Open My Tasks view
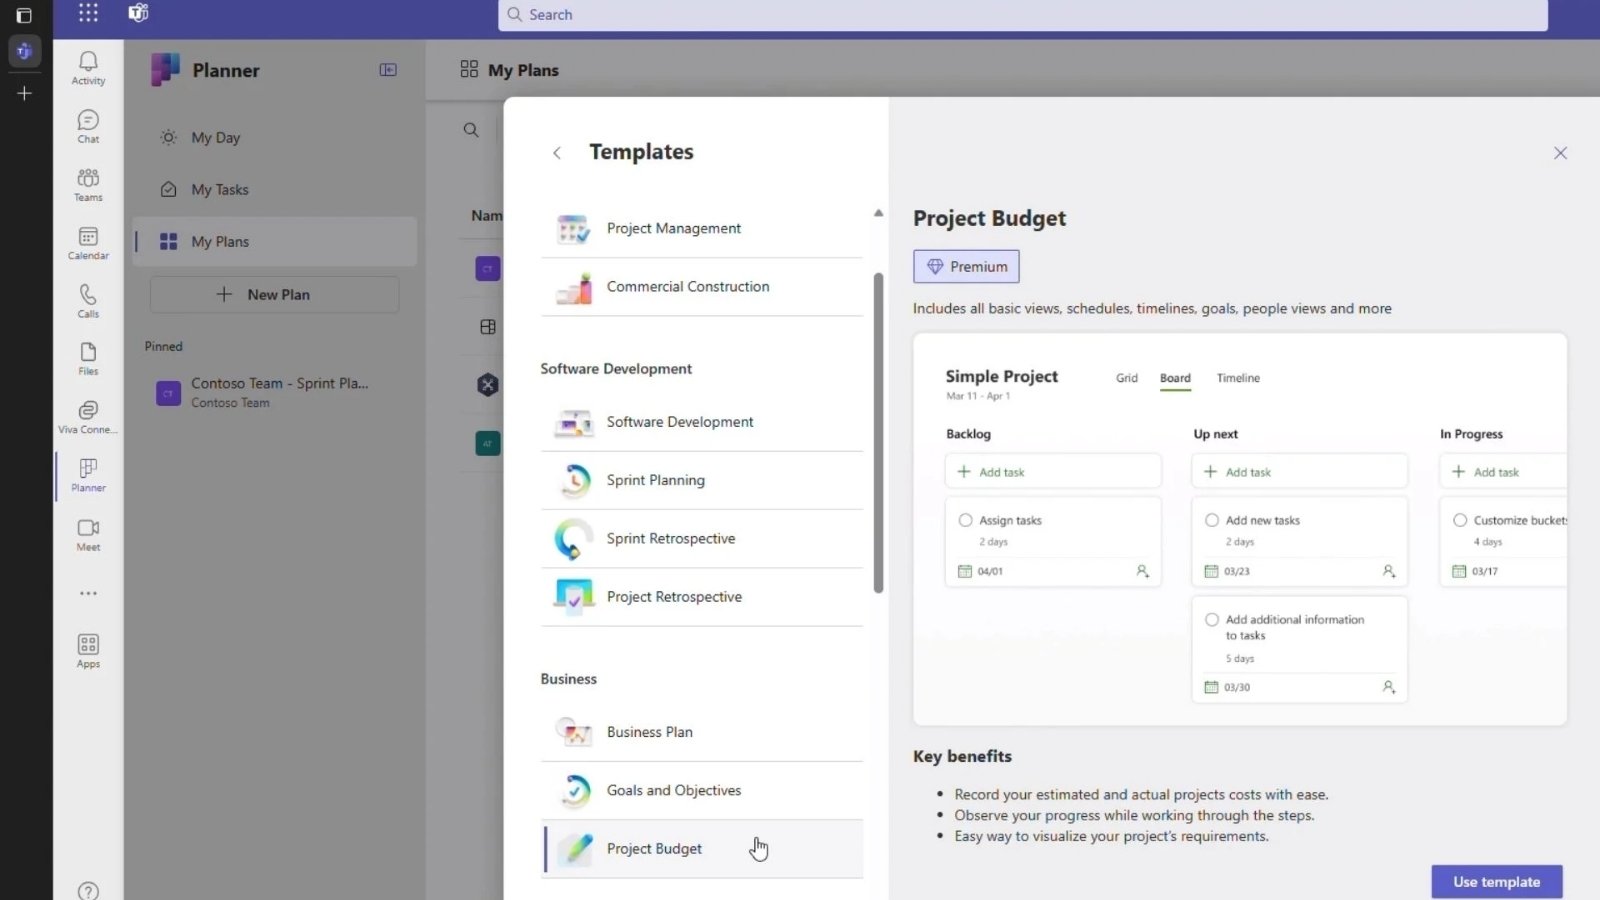The image size is (1600, 900). click(x=275, y=189)
